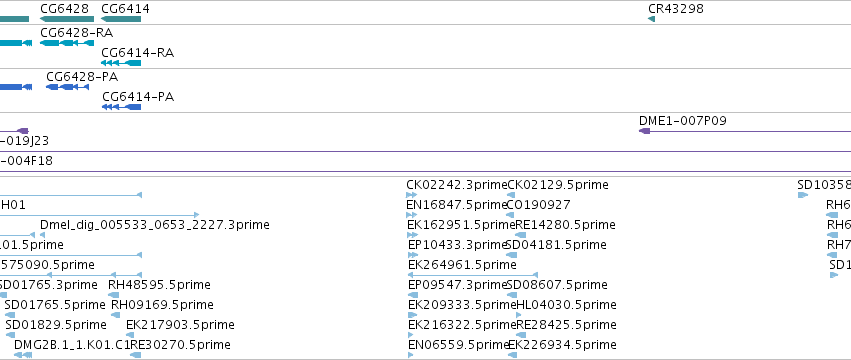851x360 pixels.
Task: Click the arrow glyph under RH09169.5prime
Action: click(x=116, y=315)
